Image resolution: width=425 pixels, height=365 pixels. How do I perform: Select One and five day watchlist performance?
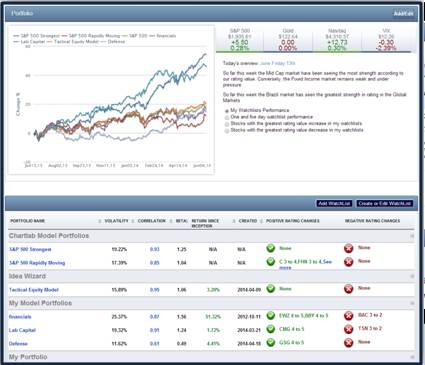pyautogui.click(x=227, y=117)
